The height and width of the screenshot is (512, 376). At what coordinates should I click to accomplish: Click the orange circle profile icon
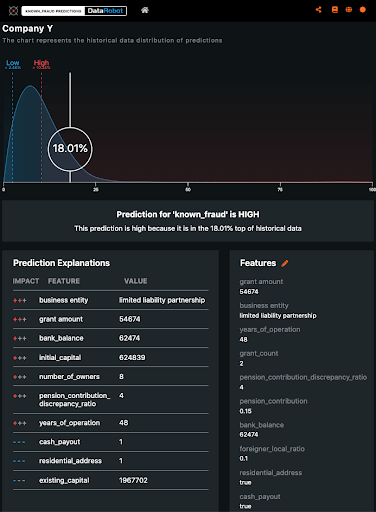coord(363,10)
